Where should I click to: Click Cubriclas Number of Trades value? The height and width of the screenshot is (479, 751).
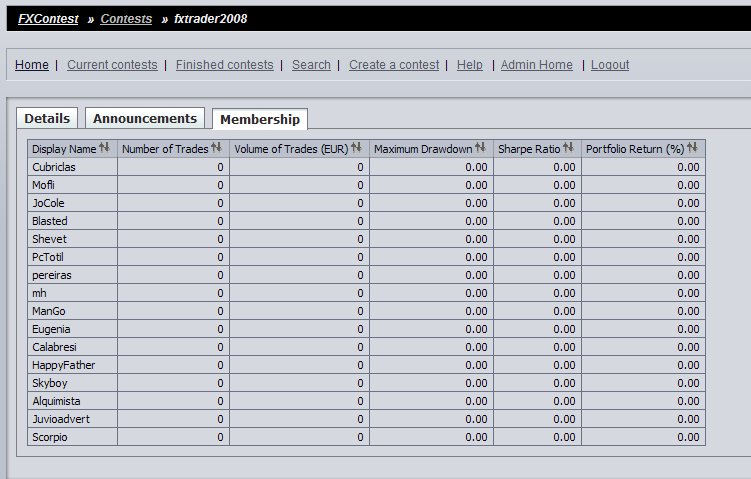[220, 167]
